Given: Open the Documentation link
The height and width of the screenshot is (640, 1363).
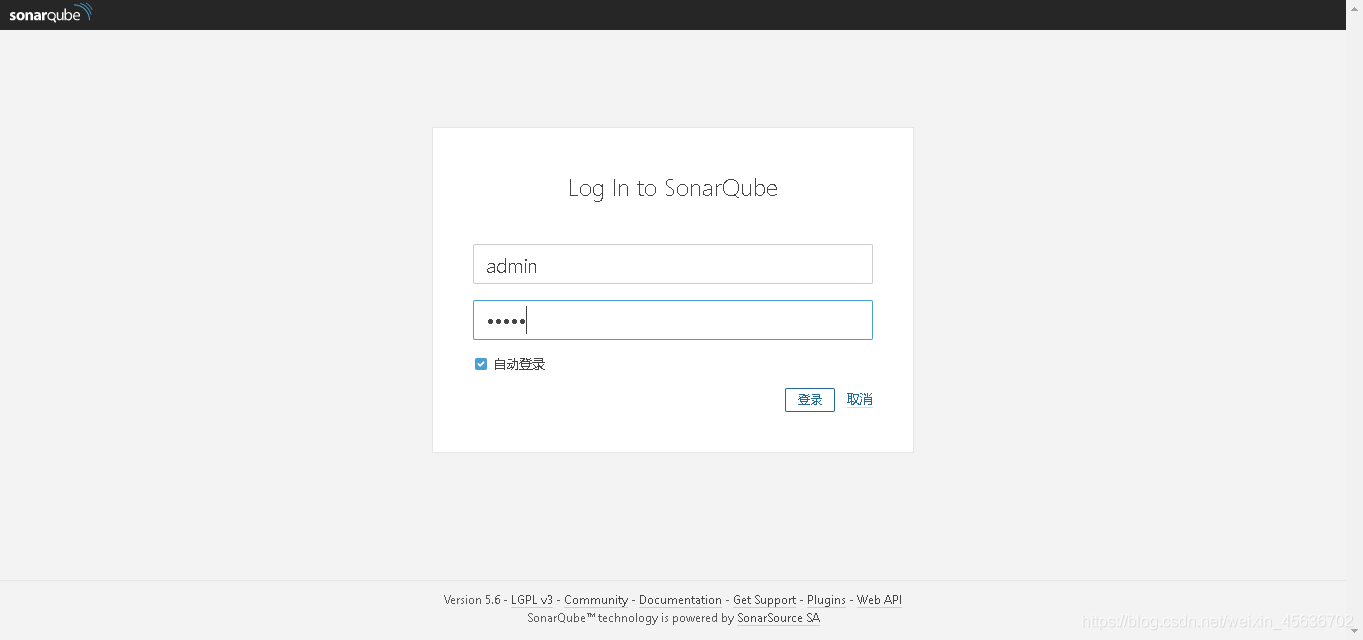Looking at the screenshot, I should [x=680, y=600].
